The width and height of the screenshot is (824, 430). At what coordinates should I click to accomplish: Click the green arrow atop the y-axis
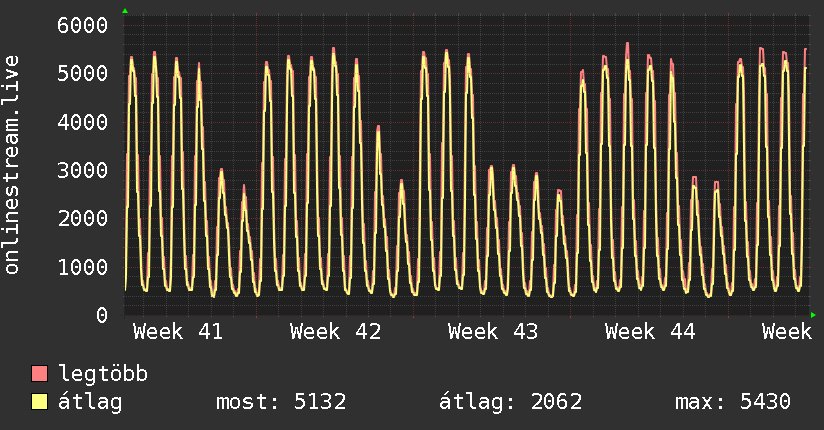[125, 11]
